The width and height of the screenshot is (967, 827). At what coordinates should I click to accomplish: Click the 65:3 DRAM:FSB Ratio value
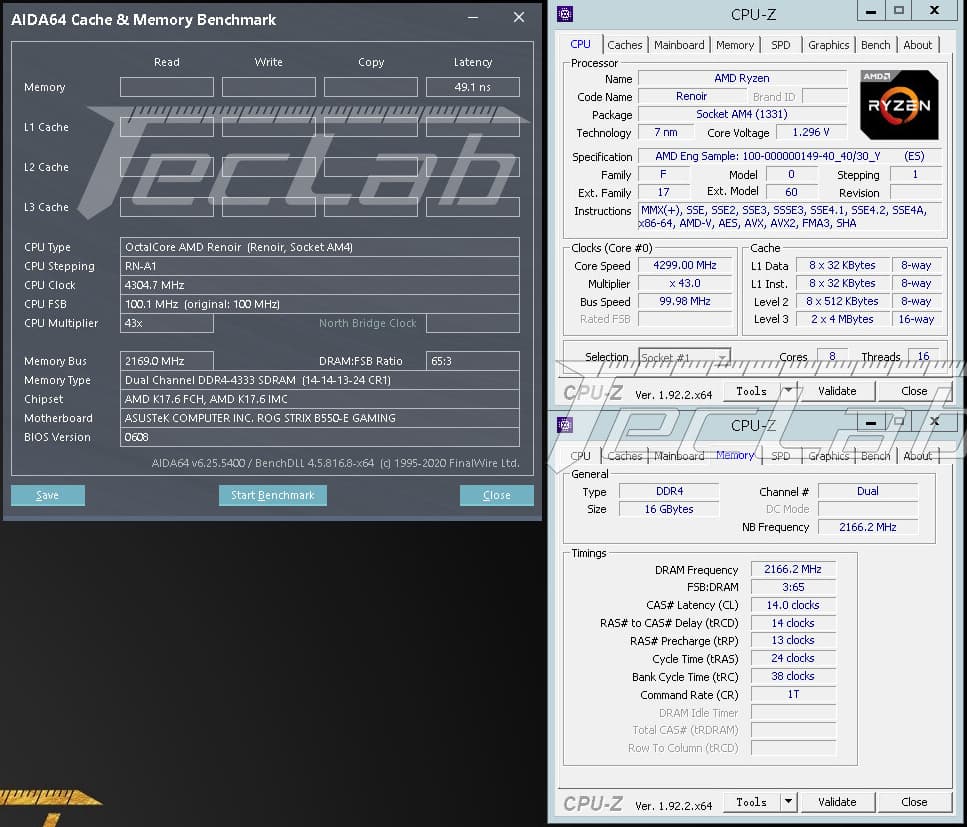click(472, 361)
